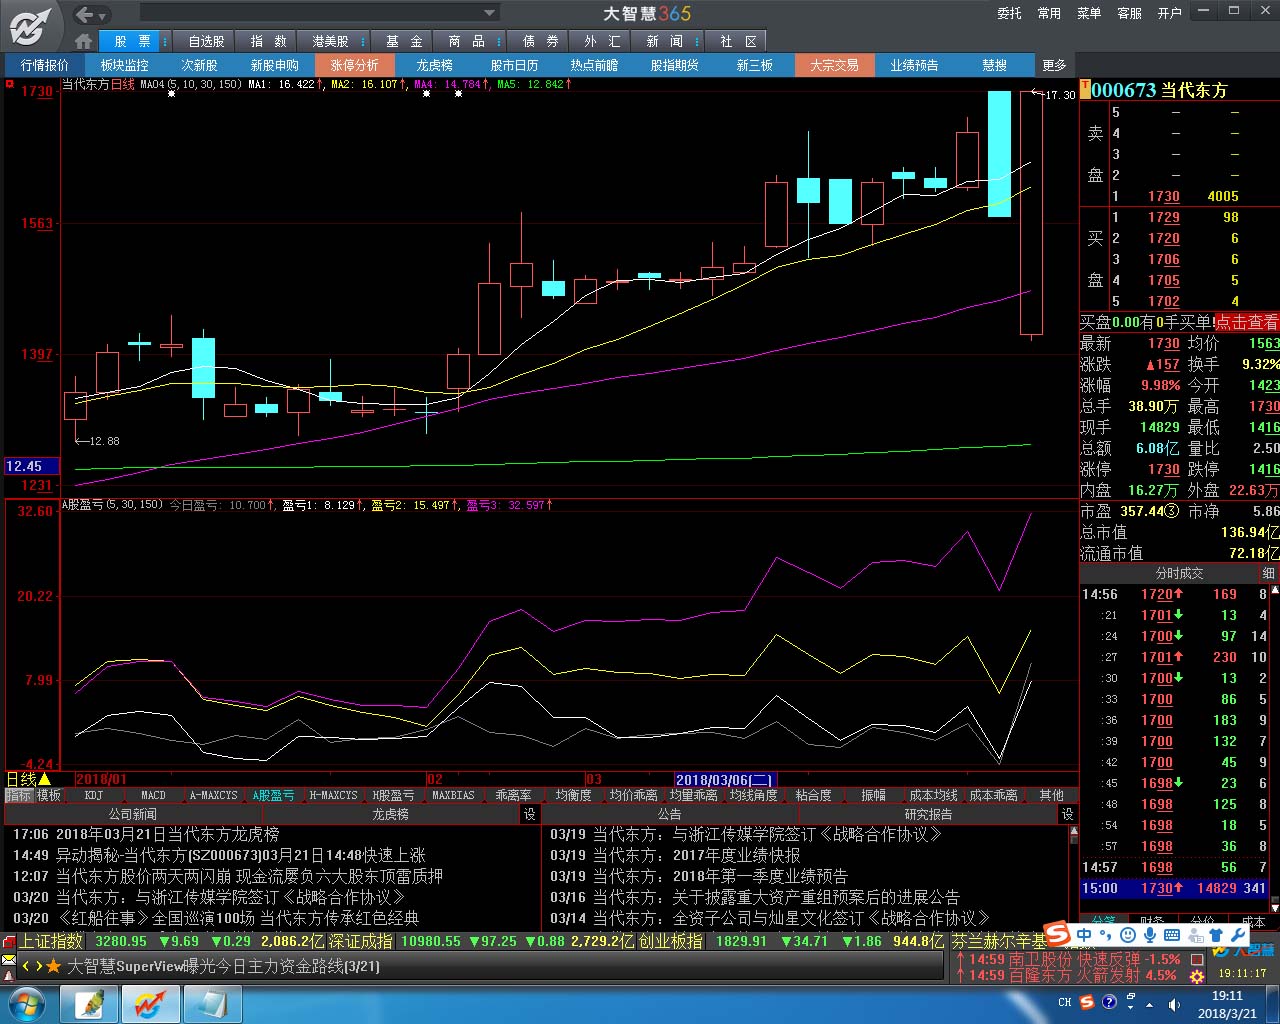Expand the submenu dots next to 股票
Image resolution: width=1280 pixels, height=1024 pixels.
pos(164,41)
